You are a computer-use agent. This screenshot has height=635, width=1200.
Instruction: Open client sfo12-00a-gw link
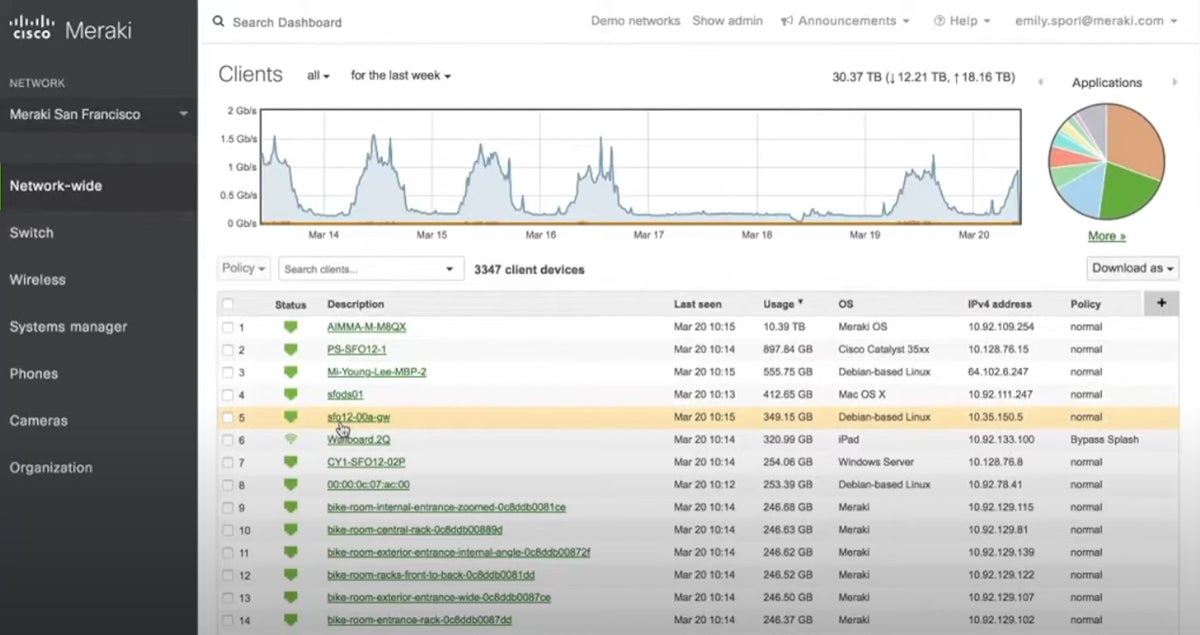[x=358, y=417]
